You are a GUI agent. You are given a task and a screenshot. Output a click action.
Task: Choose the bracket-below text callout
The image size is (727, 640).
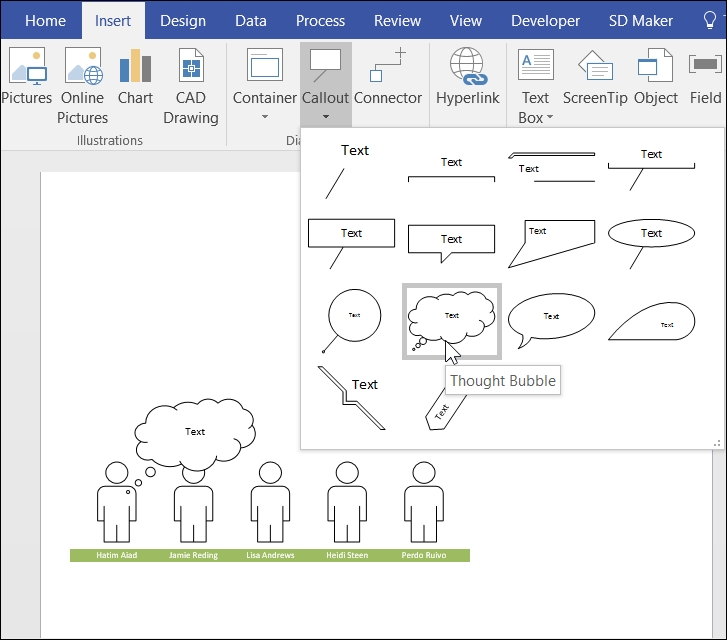451,170
